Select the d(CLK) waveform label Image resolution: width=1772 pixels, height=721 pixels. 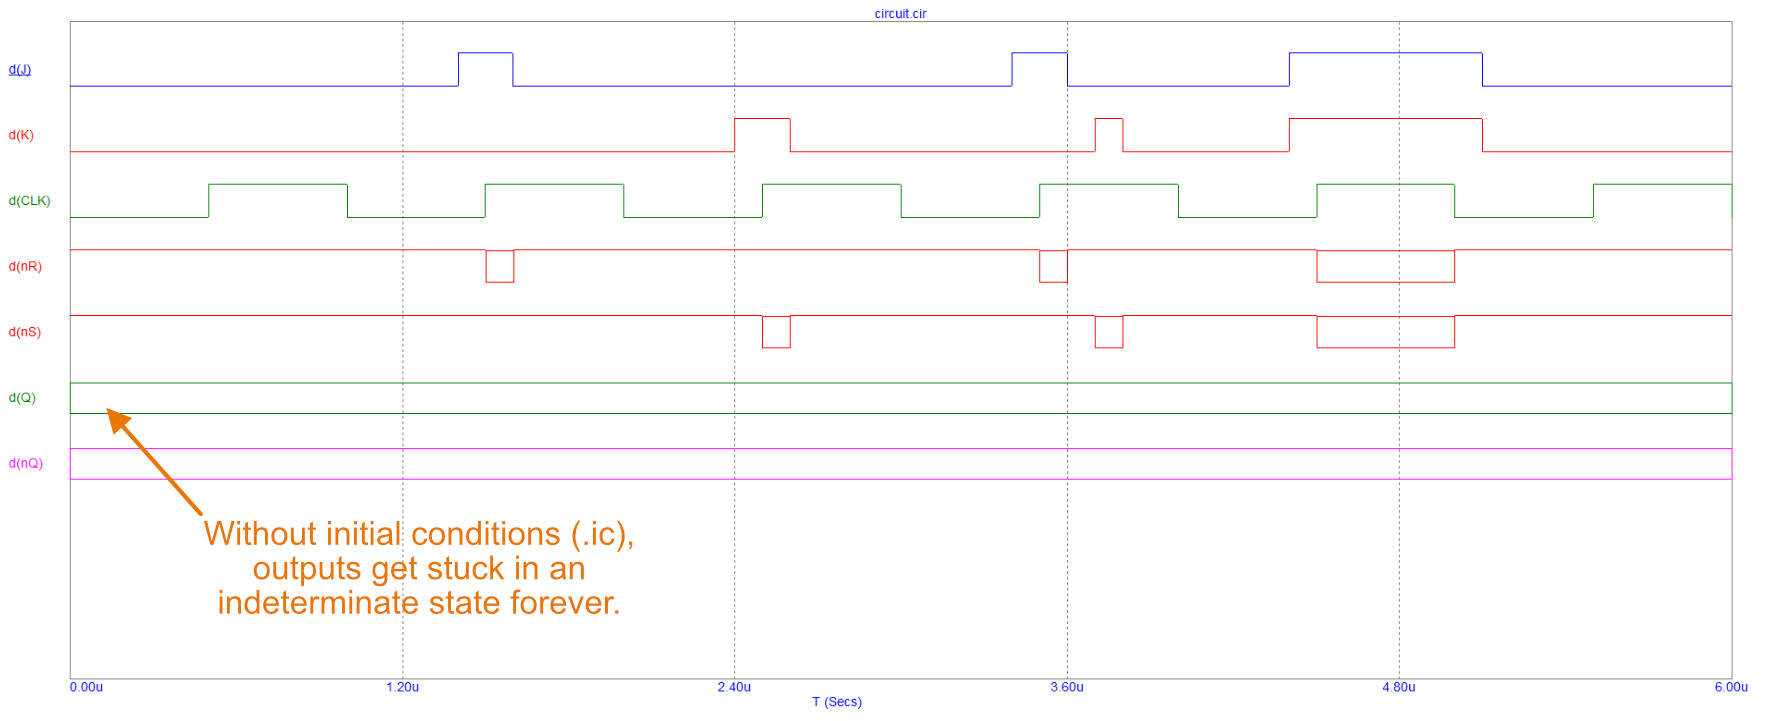coord(29,201)
